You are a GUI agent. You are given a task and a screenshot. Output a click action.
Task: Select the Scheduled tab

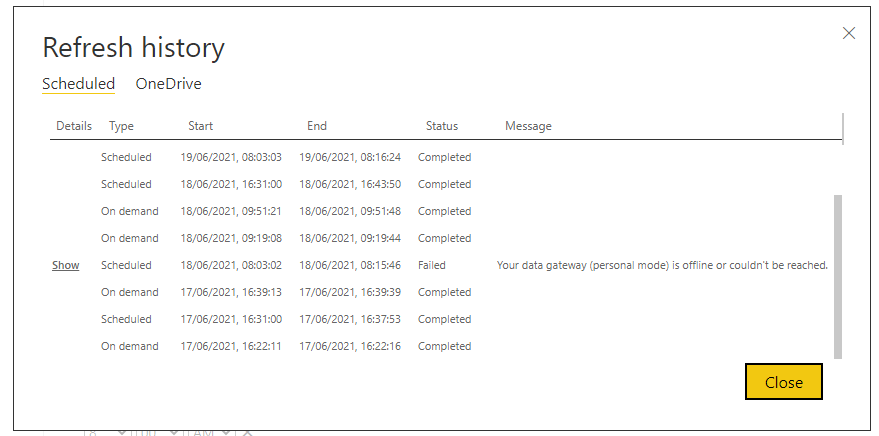pos(78,84)
